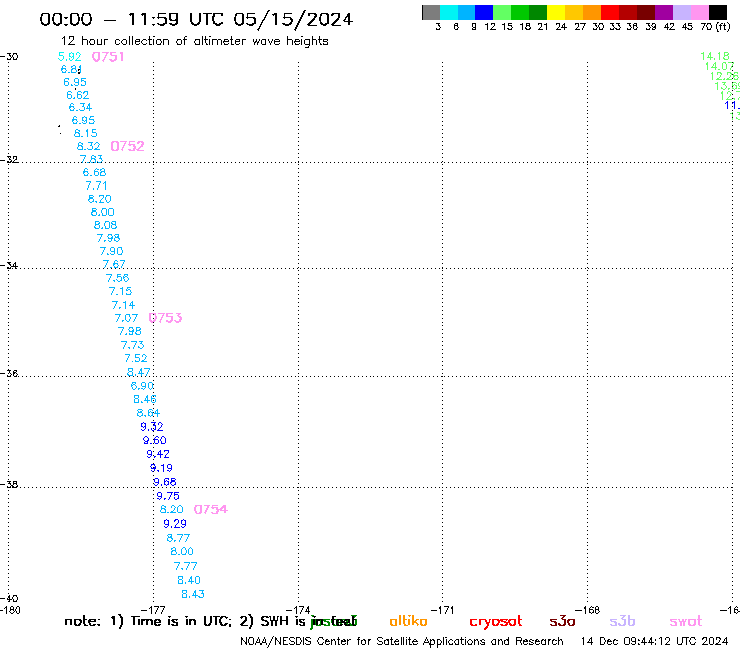Click the NOAA/NESDIS footer credit text

(x=402, y=642)
